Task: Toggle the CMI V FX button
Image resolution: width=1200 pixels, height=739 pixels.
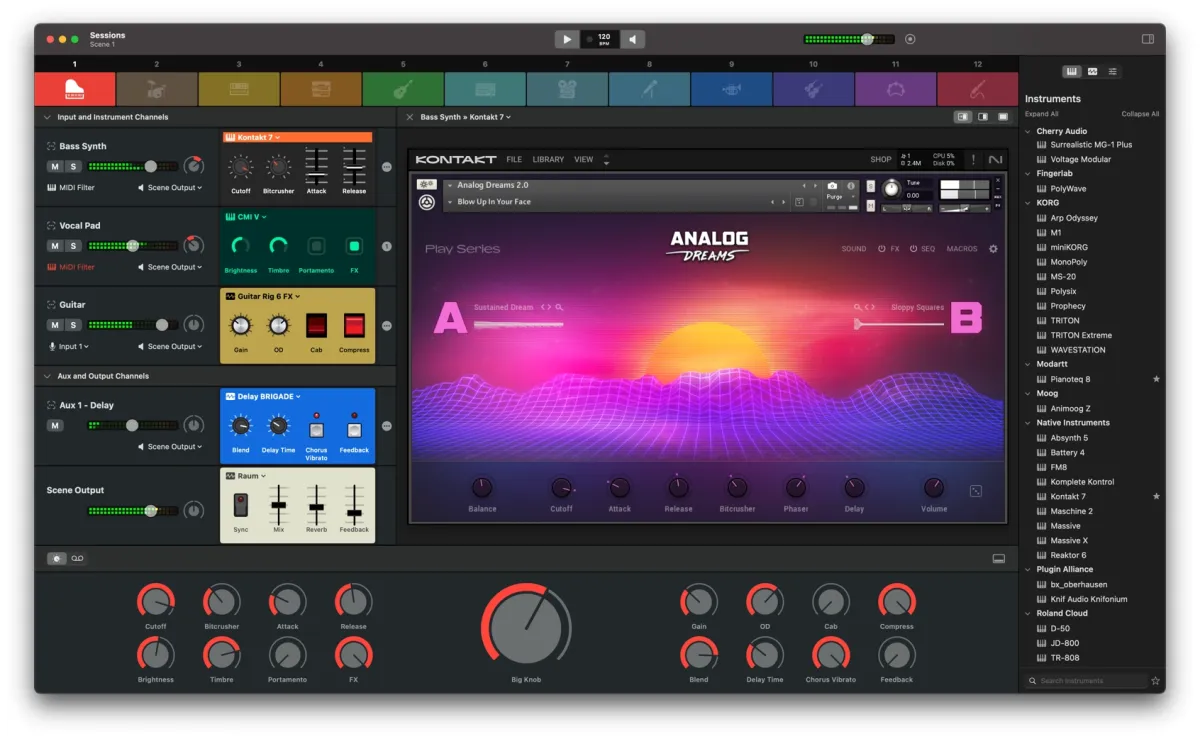Action: point(354,246)
